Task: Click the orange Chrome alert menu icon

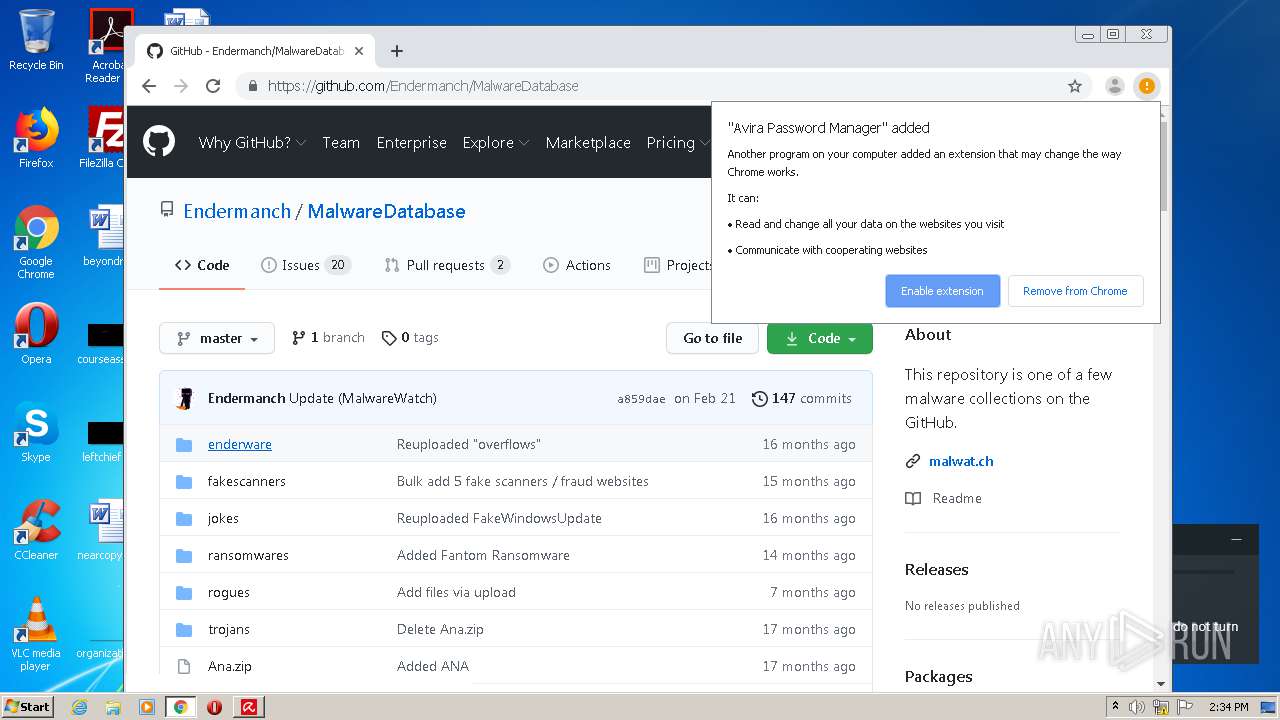Action: [x=1147, y=86]
